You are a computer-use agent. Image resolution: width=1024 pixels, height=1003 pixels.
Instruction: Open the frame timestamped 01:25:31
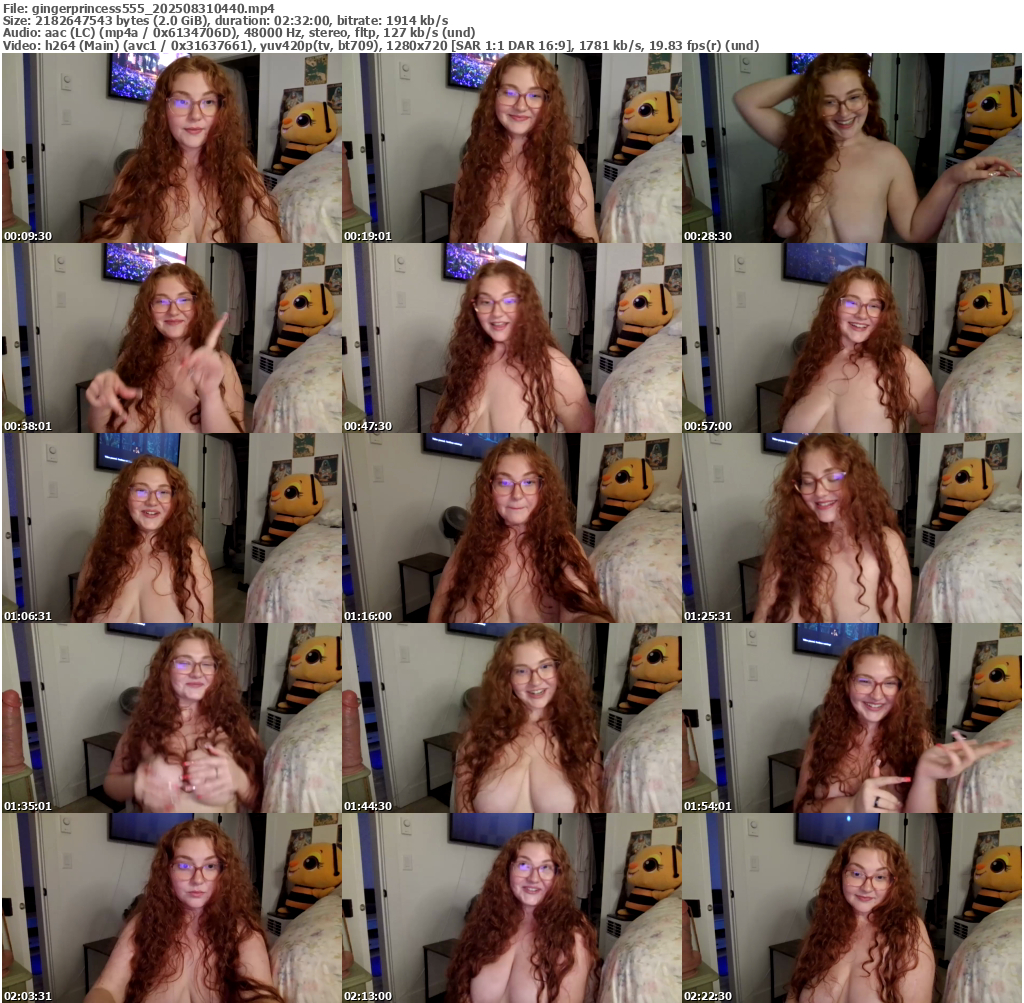tap(852, 528)
